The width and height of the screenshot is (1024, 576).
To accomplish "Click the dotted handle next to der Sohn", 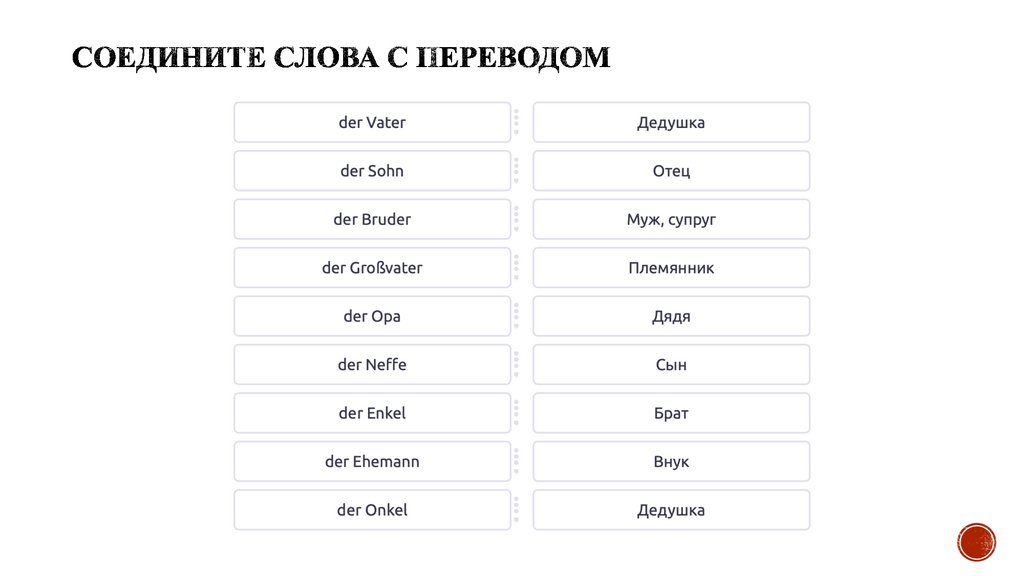I will click(x=516, y=171).
